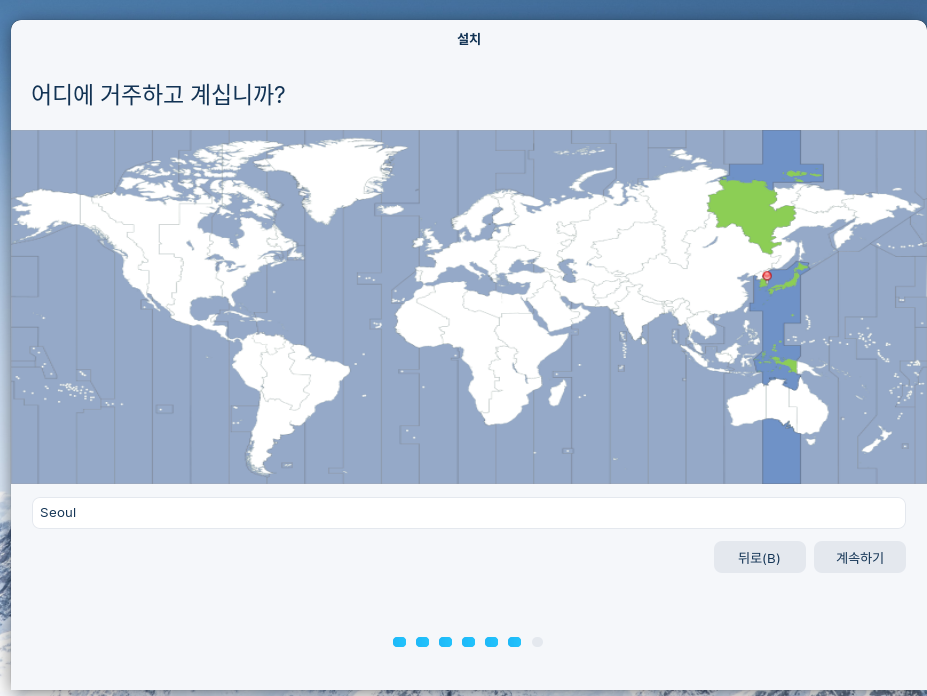
Task: Click the 계속하기 continue button
Action: pos(860,557)
